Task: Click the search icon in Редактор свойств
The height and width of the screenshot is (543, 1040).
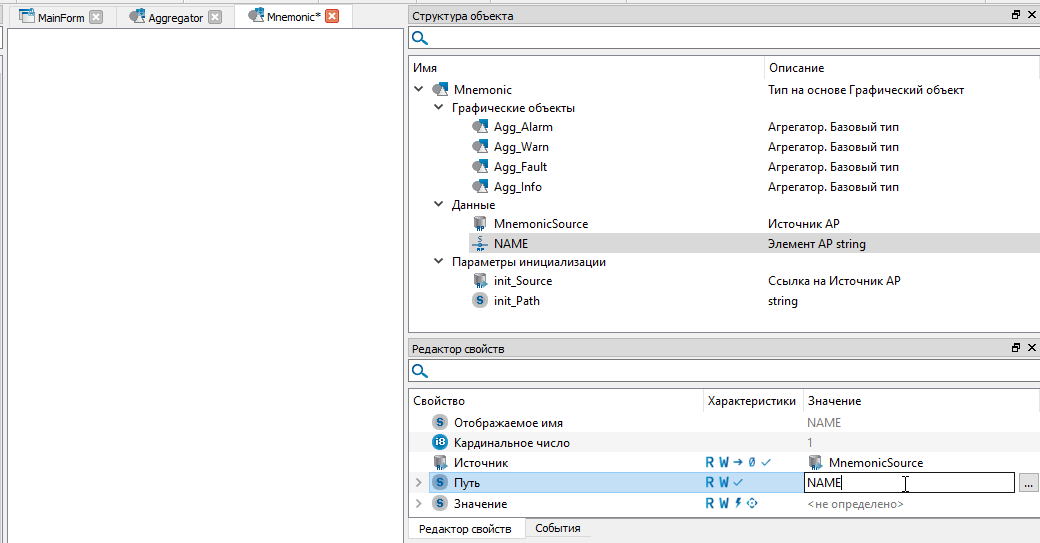Action: 420,371
